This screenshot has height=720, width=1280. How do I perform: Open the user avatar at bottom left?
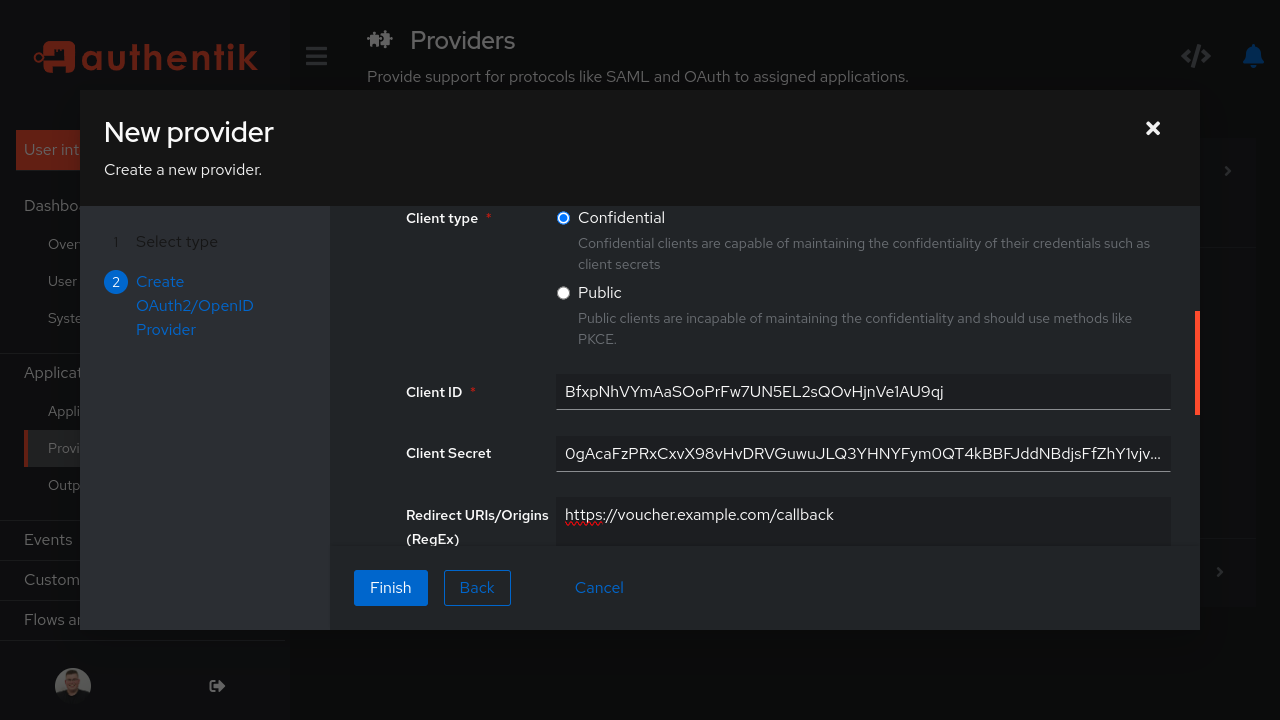72,684
